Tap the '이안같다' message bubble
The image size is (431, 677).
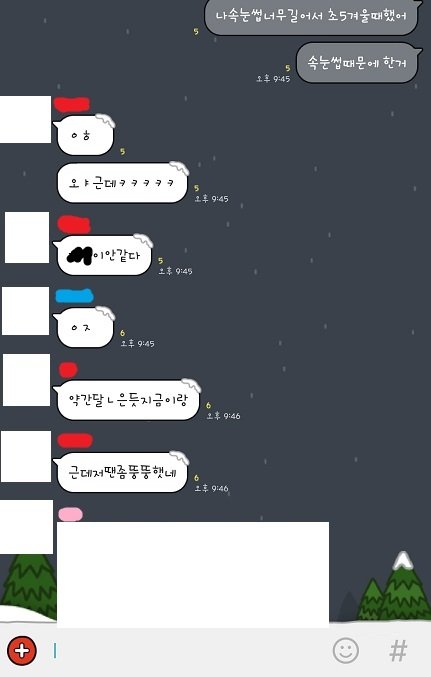pos(103,256)
